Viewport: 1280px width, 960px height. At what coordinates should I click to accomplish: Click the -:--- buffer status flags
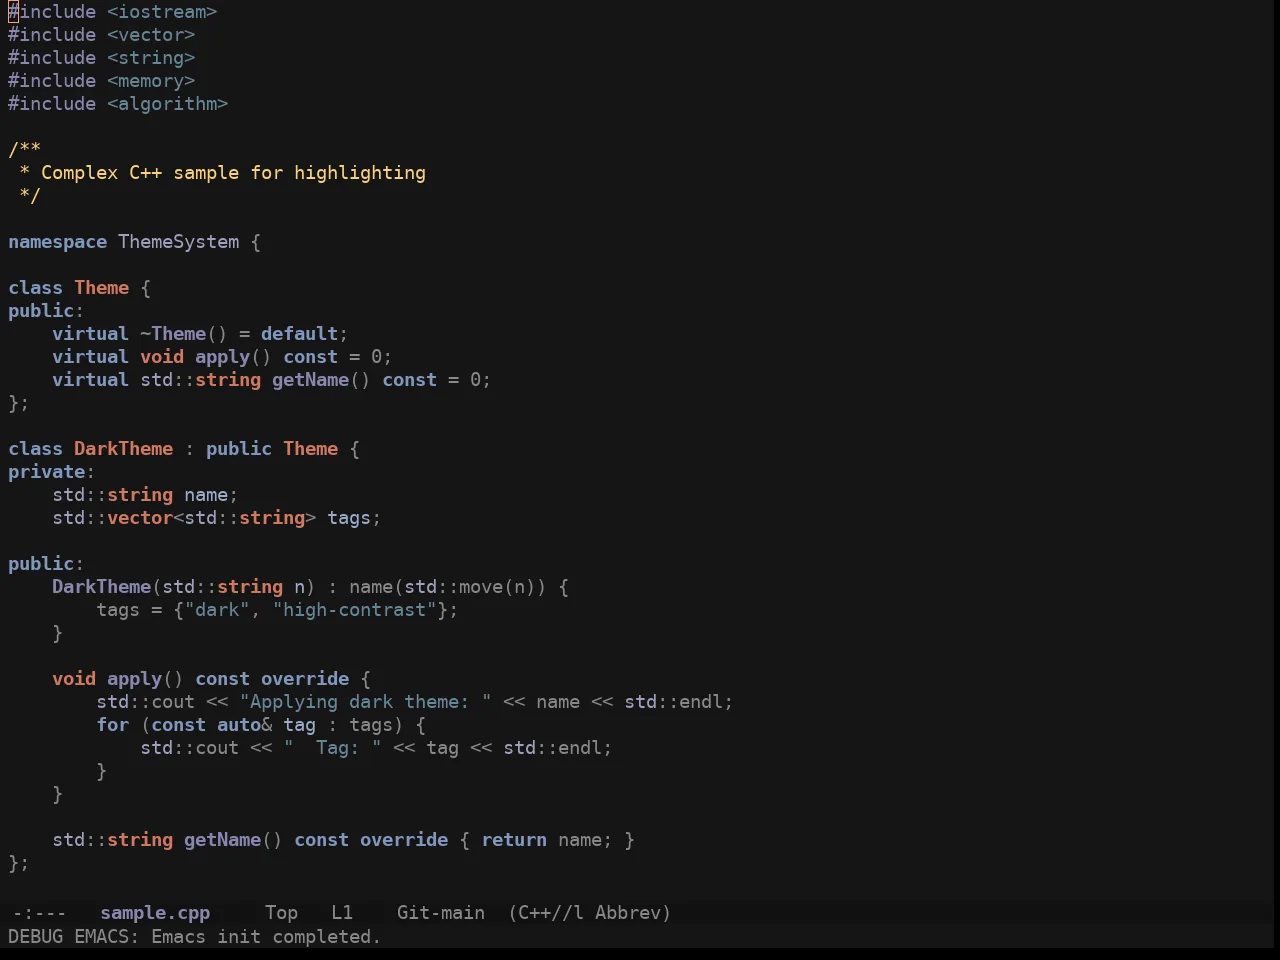[x=39, y=913]
